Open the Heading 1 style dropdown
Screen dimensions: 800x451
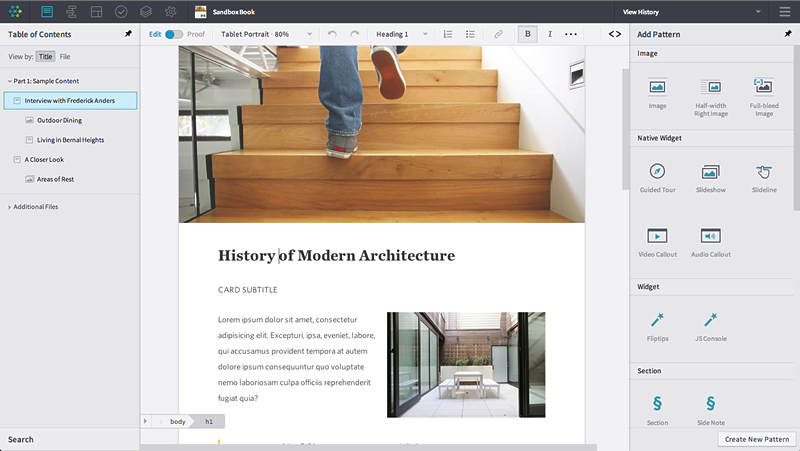pos(402,34)
